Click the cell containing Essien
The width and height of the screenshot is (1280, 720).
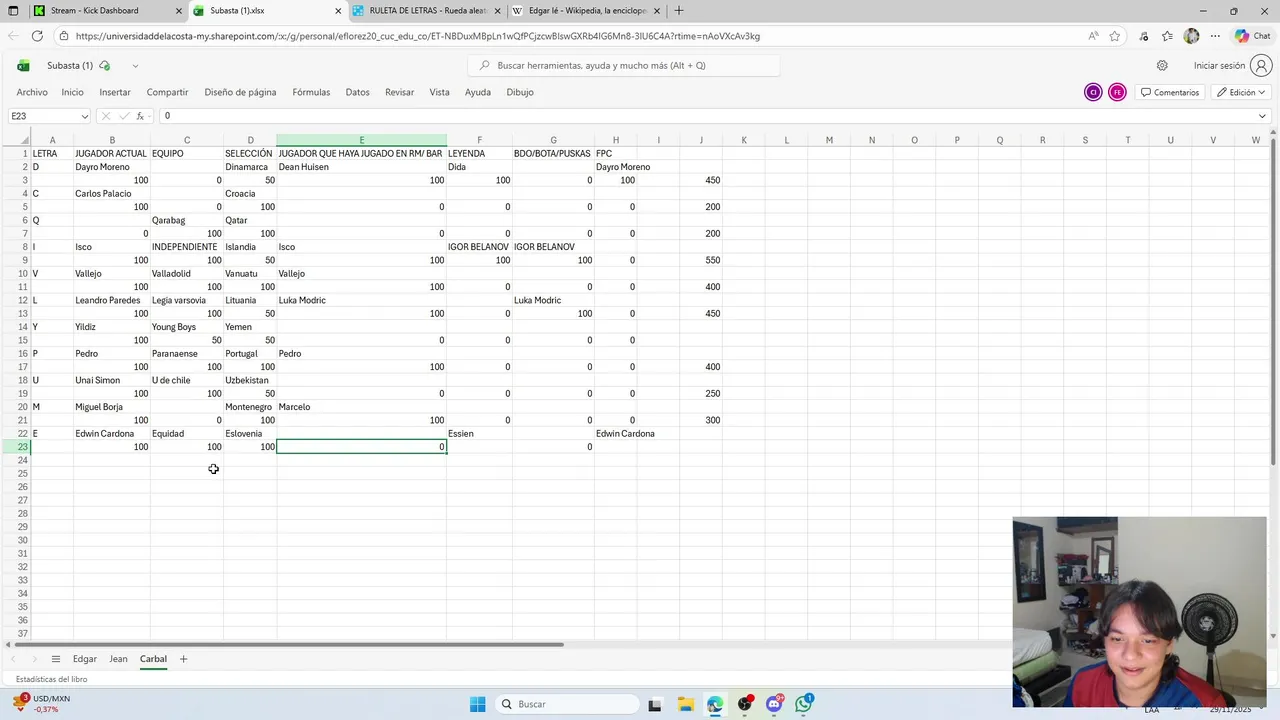[x=479, y=434]
